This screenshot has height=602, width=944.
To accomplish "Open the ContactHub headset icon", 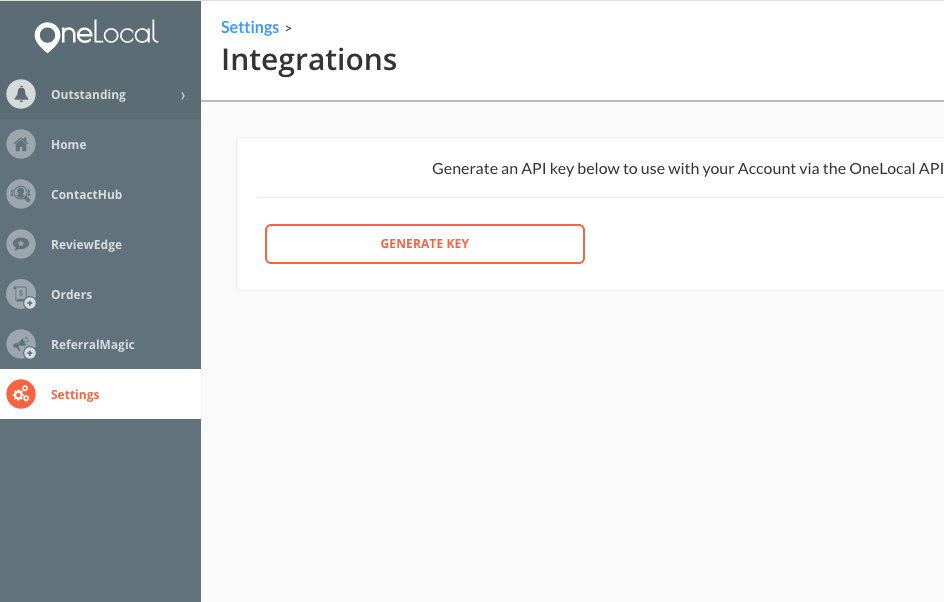I will click(21, 194).
